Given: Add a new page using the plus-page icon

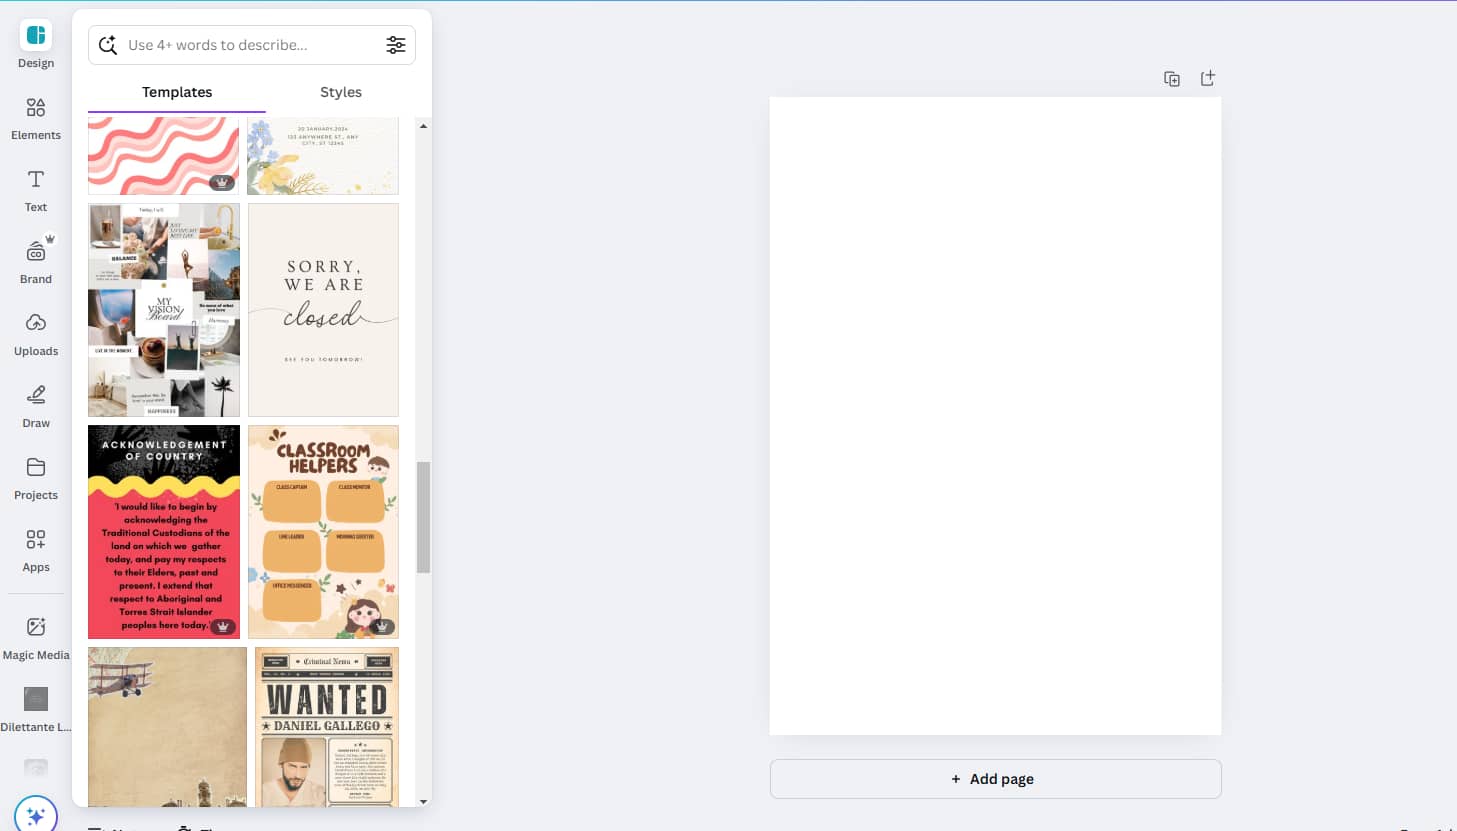Looking at the screenshot, I should pyautogui.click(x=1208, y=78).
